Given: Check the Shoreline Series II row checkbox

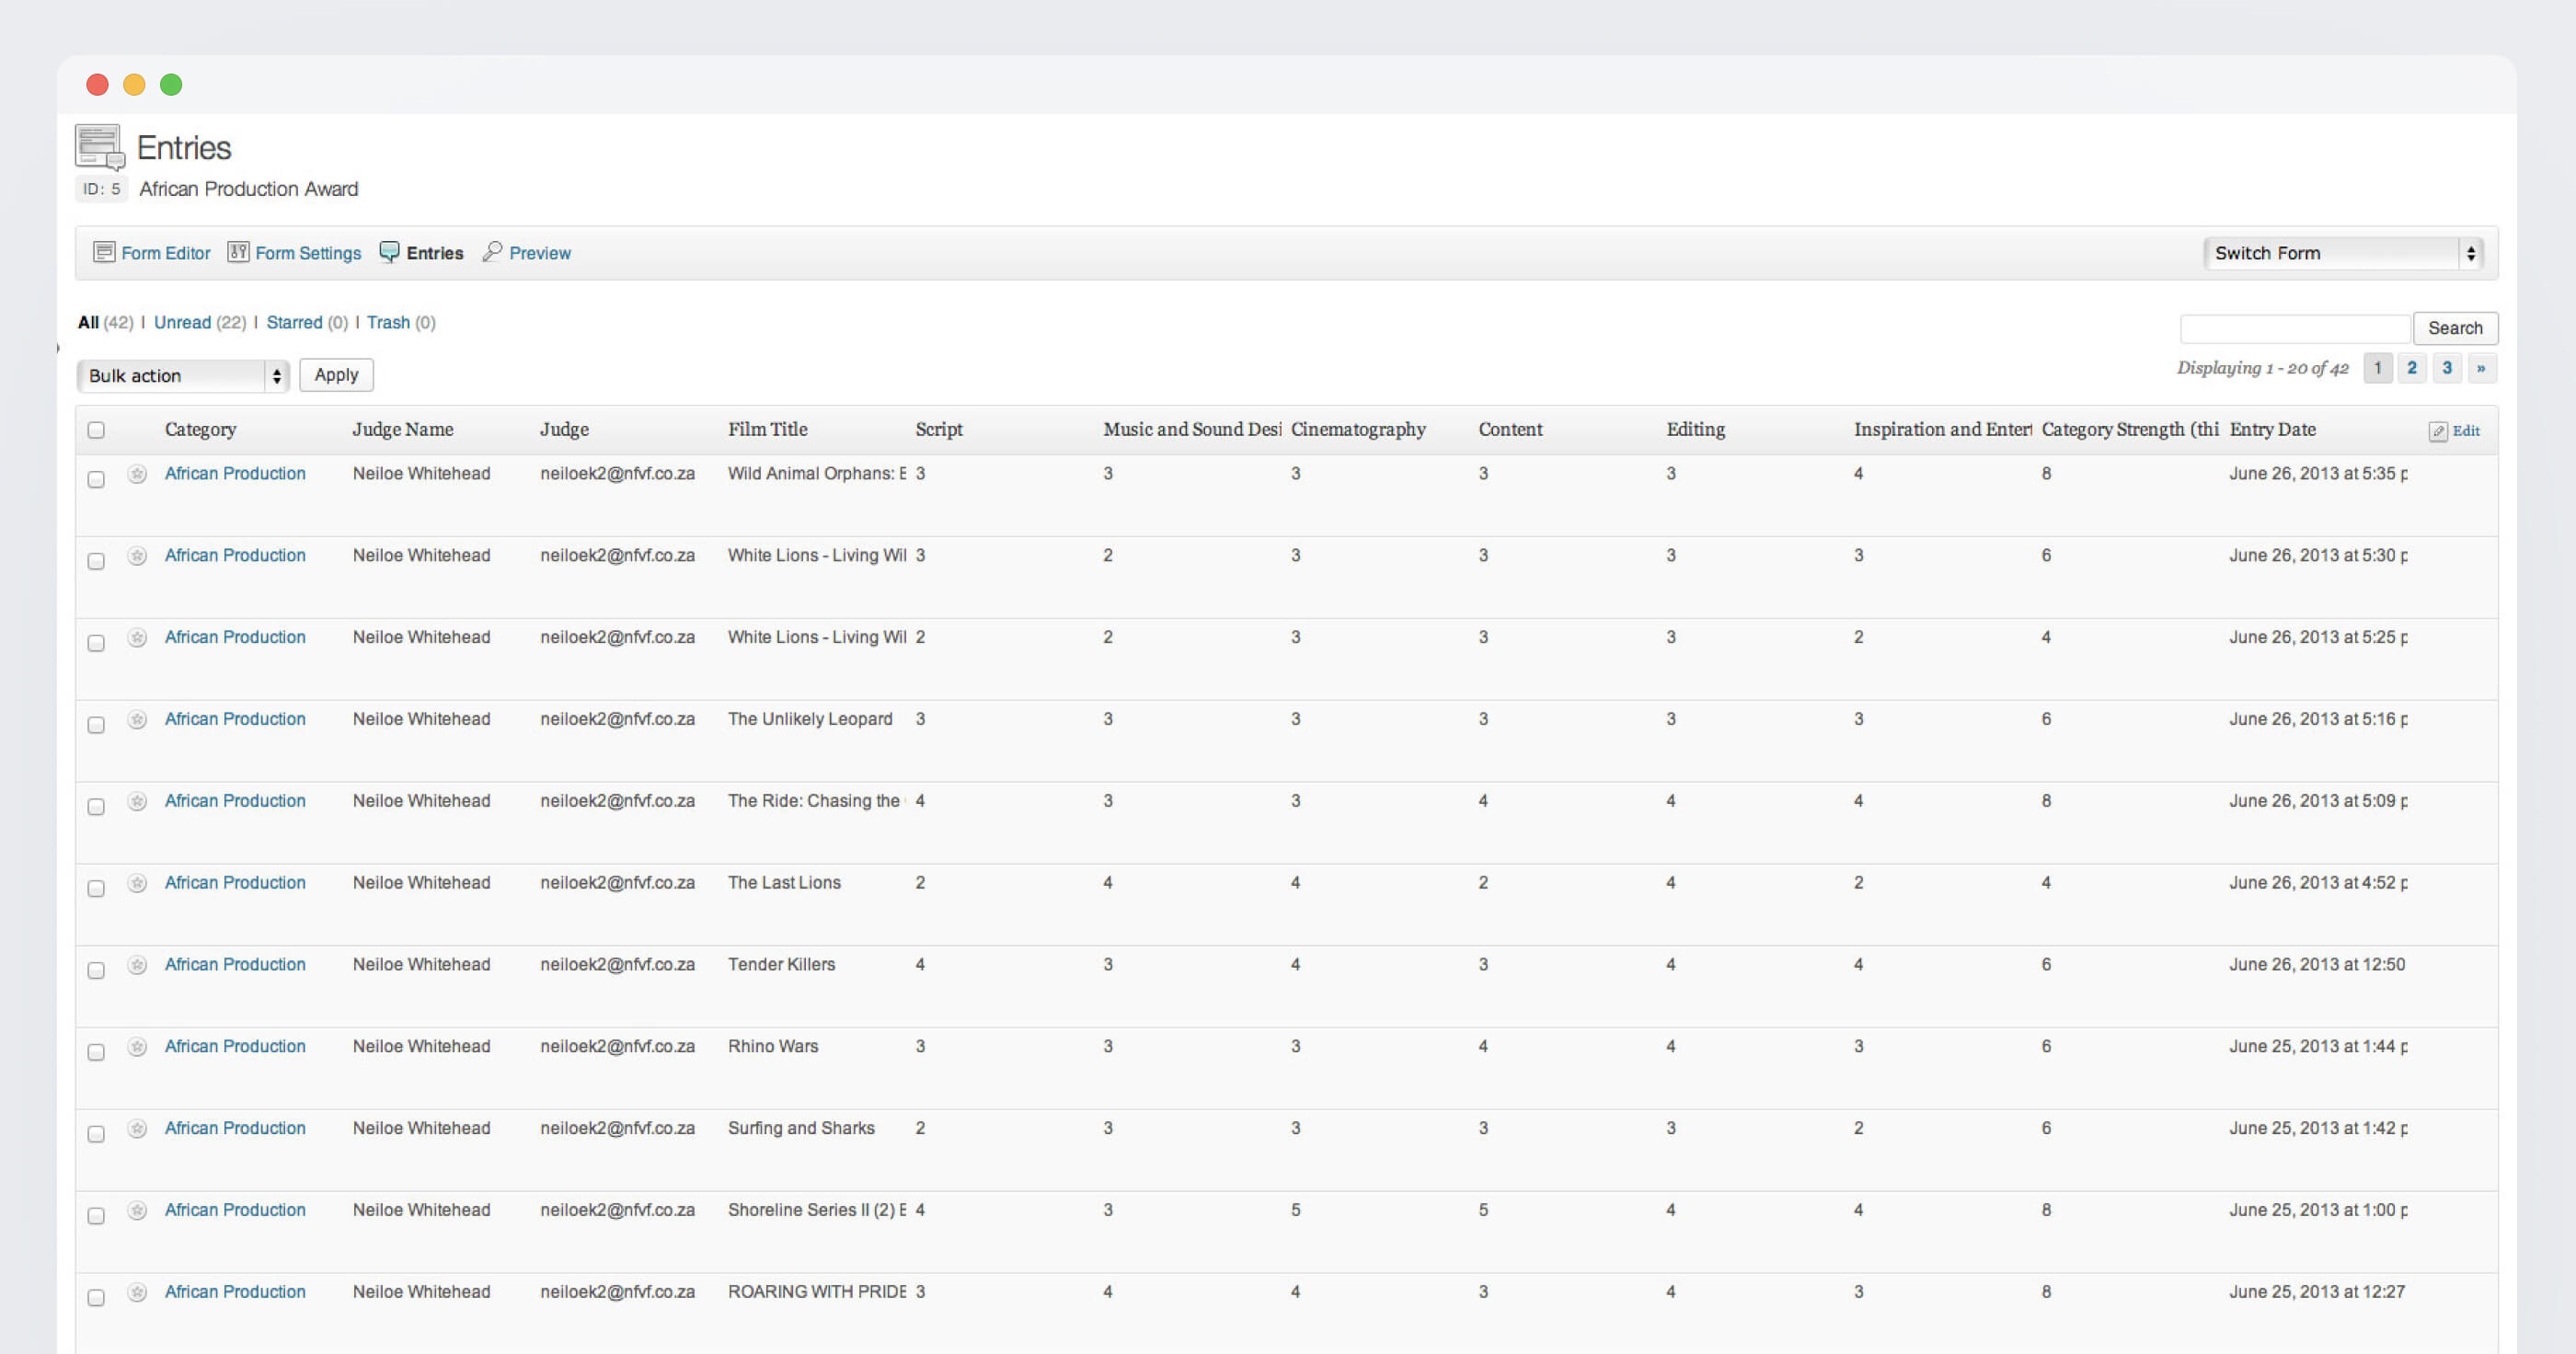Looking at the screenshot, I should [x=96, y=1217].
